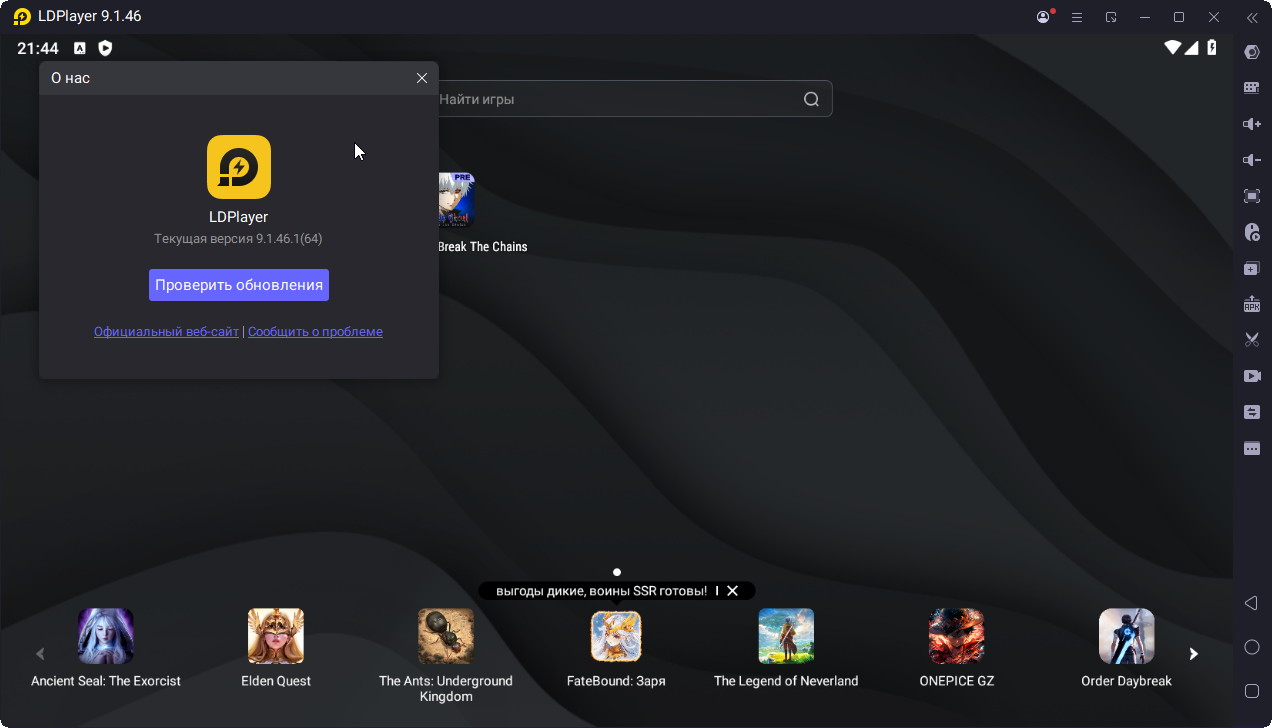
Task: Click the LDPlayer logo in the about dialog
Action: pyautogui.click(x=239, y=167)
